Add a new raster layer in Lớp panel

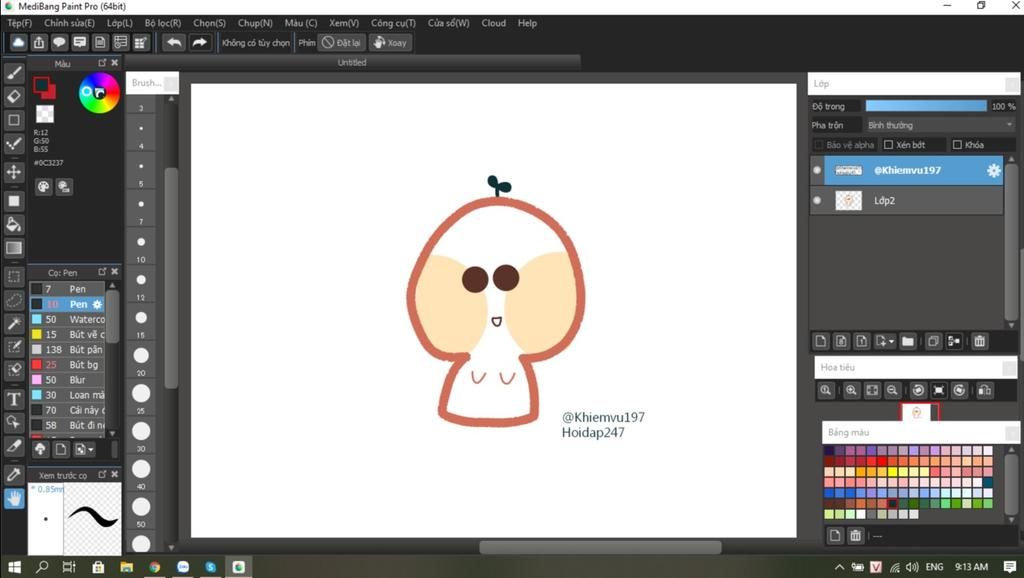pos(821,341)
